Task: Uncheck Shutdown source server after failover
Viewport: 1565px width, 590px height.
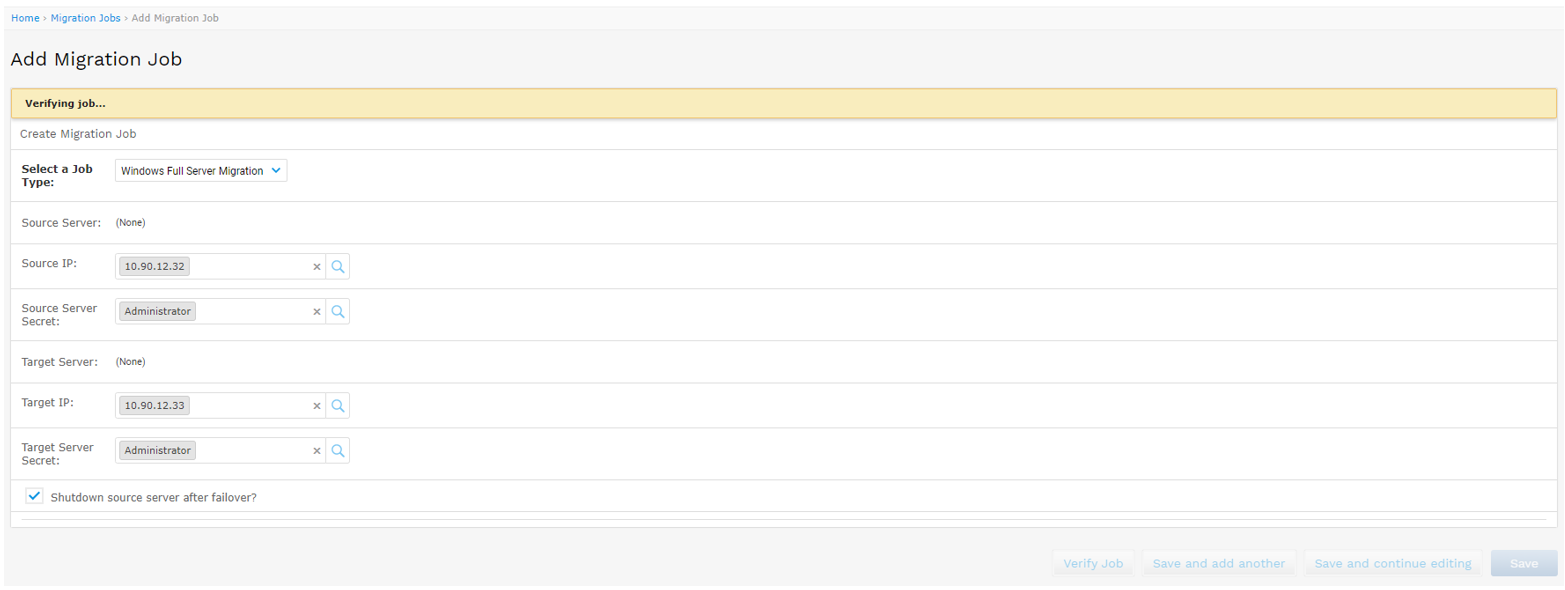Action: point(35,496)
